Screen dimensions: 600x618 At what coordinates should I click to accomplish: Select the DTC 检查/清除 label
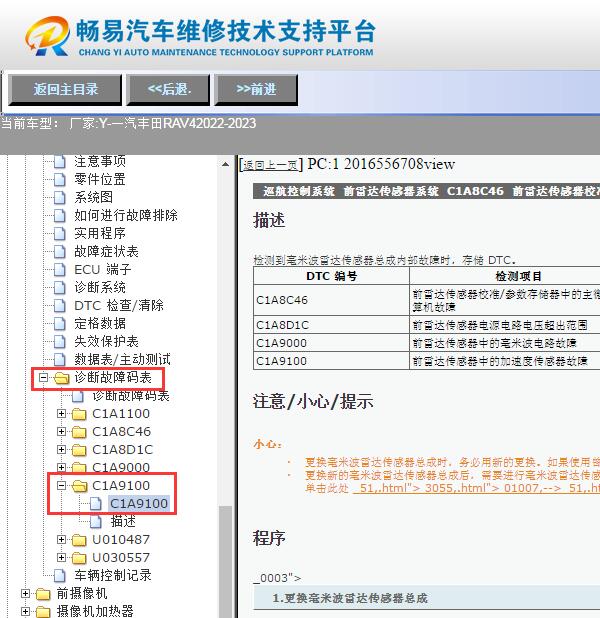point(119,305)
